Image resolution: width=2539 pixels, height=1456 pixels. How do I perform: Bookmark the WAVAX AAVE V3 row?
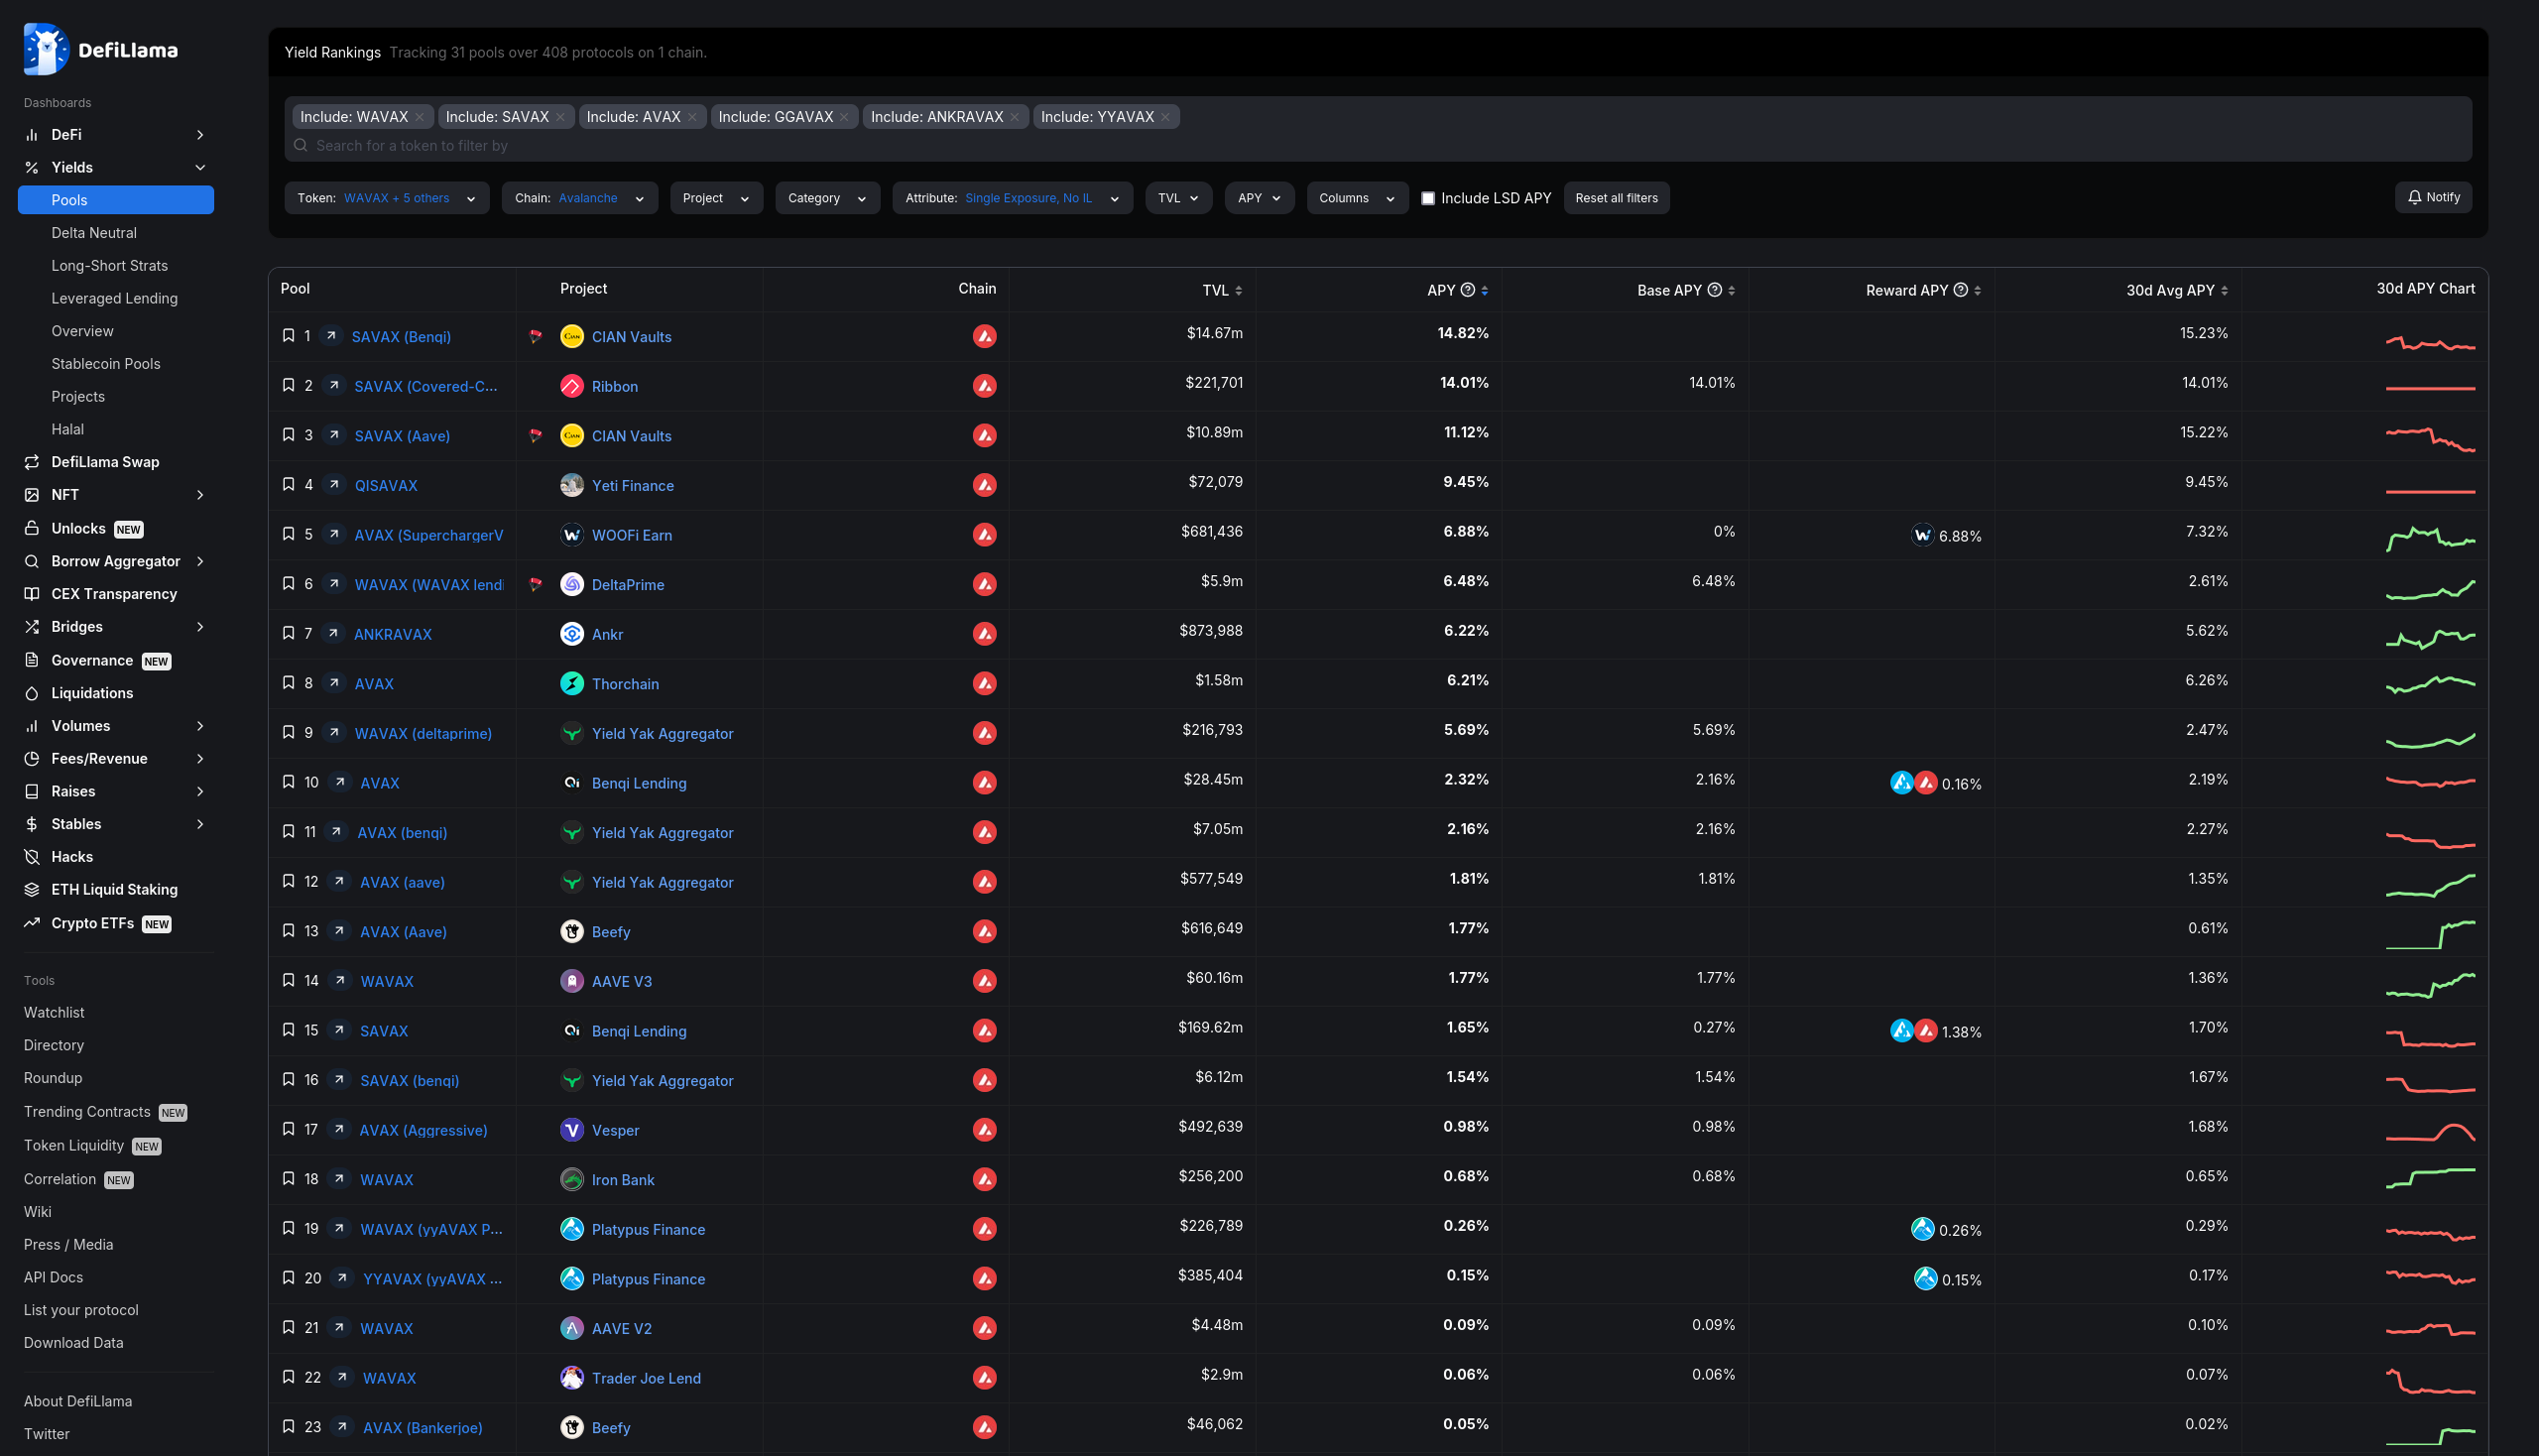click(288, 981)
